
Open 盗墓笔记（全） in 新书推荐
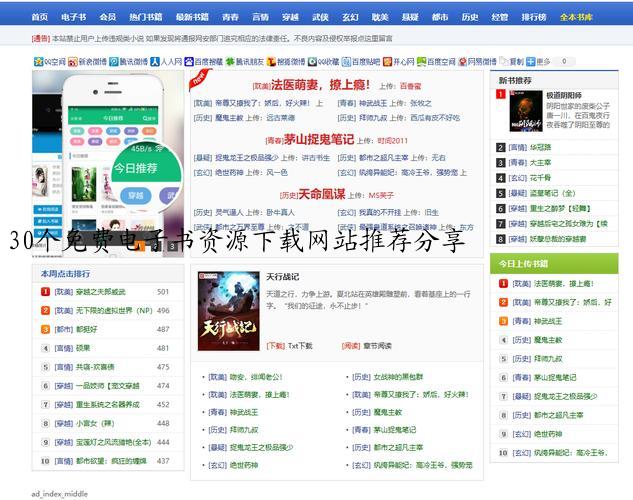pos(552,193)
